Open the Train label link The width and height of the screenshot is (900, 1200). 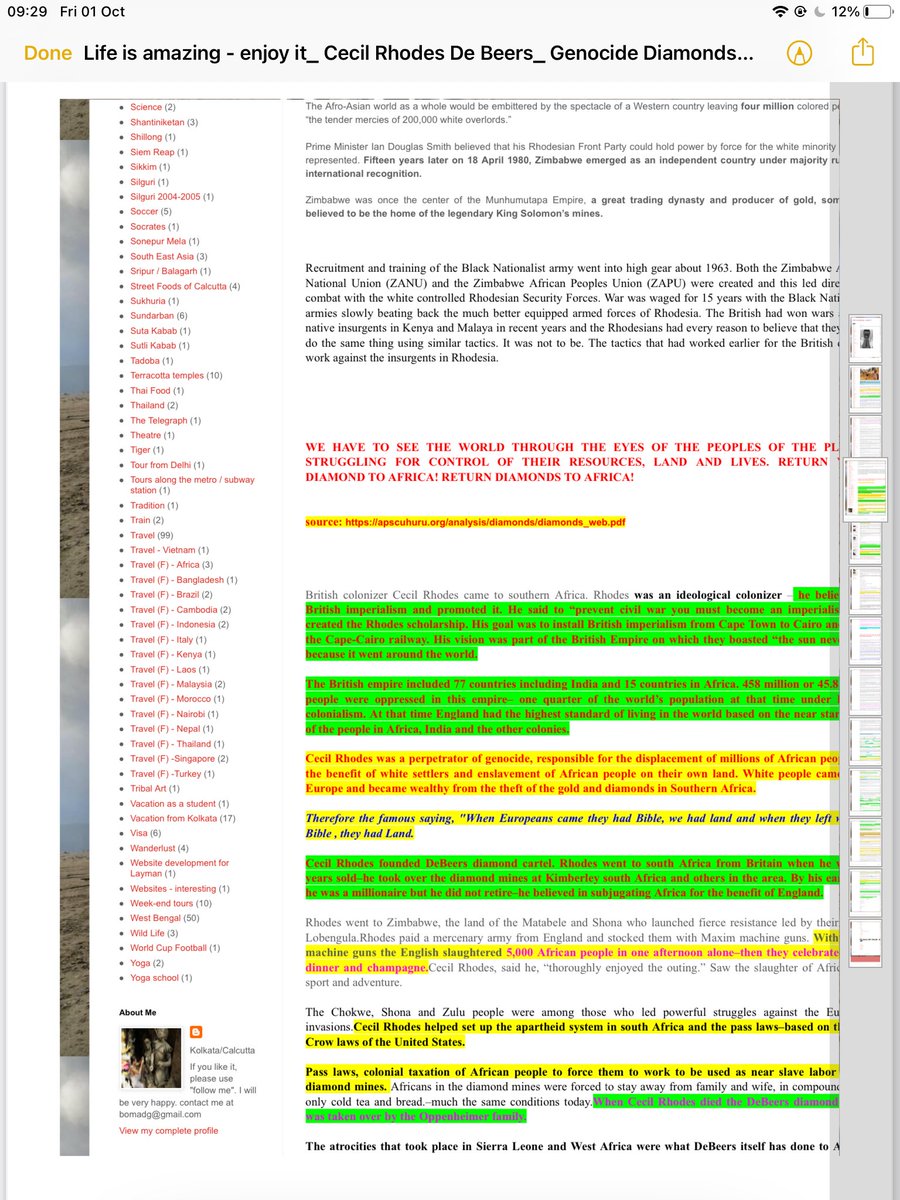click(140, 521)
